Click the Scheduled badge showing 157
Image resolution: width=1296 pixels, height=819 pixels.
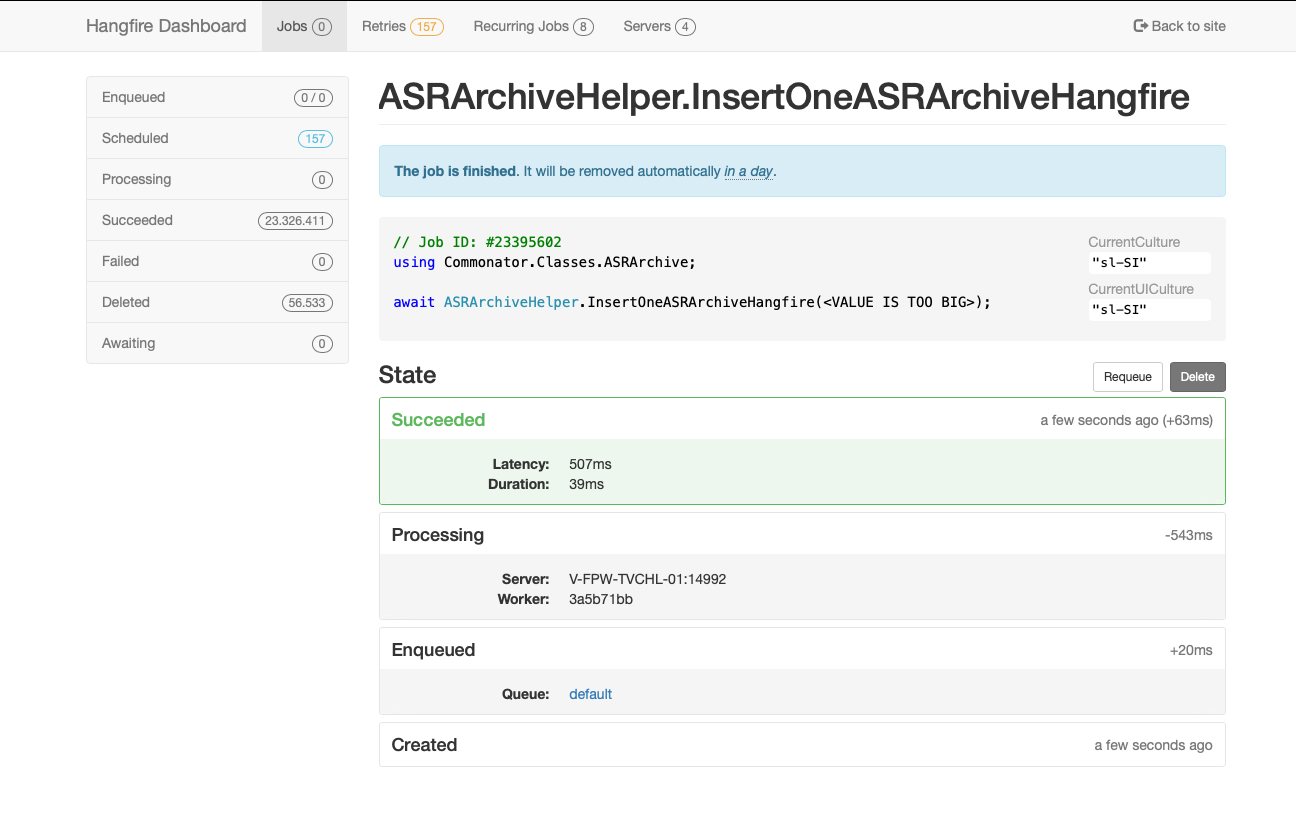[x=315, y=138]
